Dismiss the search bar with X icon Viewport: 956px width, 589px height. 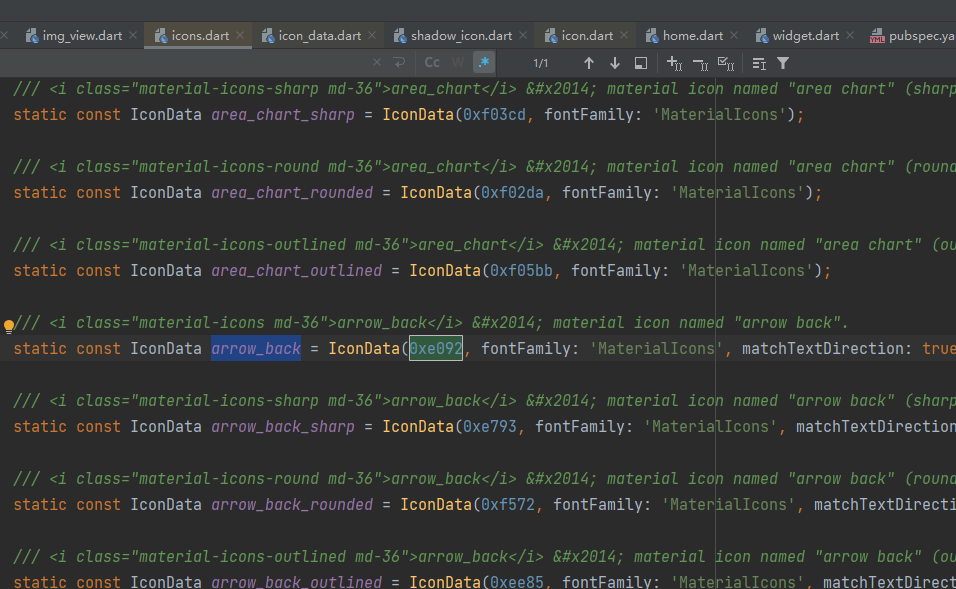pyautogui.click(x=376, y=62)
